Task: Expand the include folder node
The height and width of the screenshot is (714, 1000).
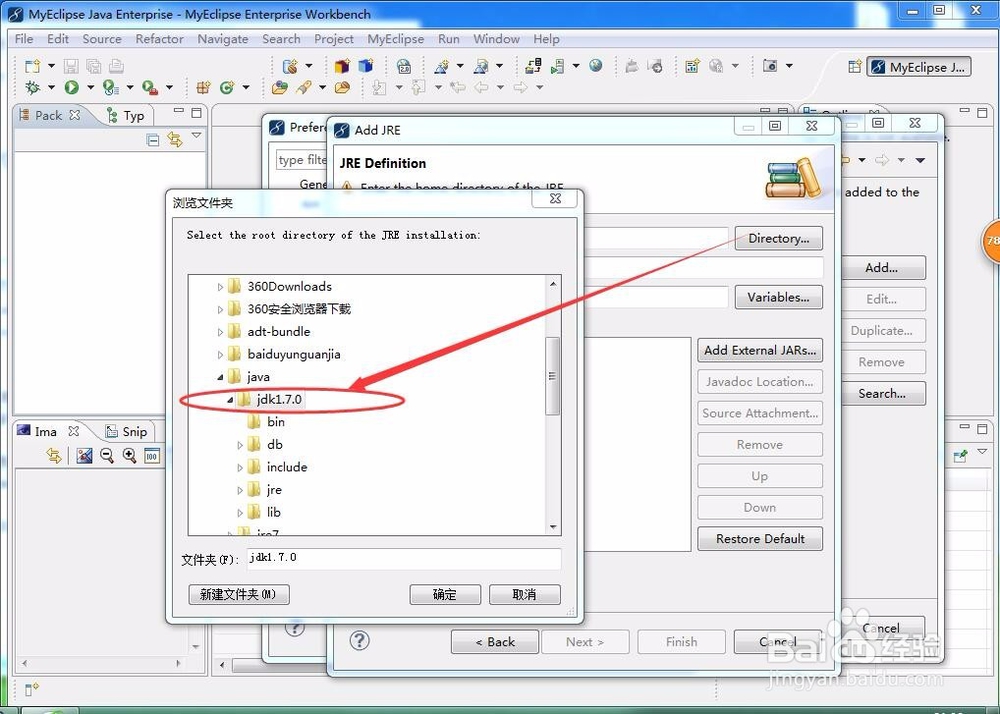Action: click(x=240, y=468)
